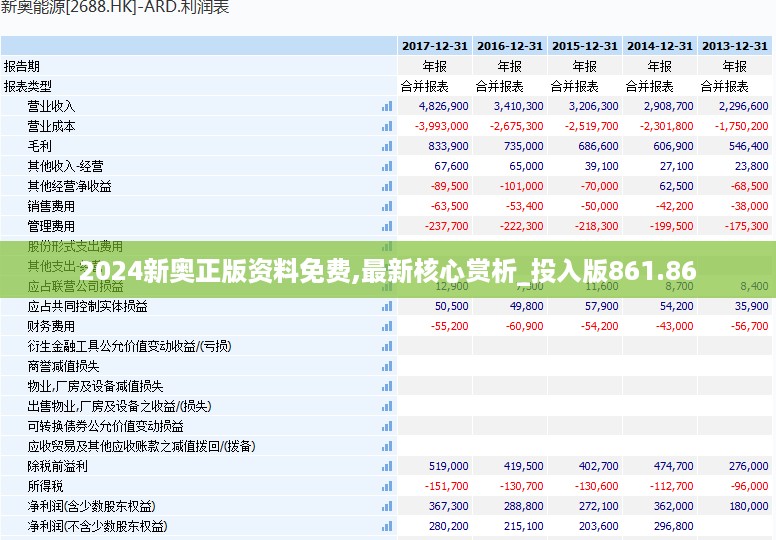The width and height of the screenshot is (776, 540).
Task: Open chart icon for 所得税 row
Action: pos(387,486)
